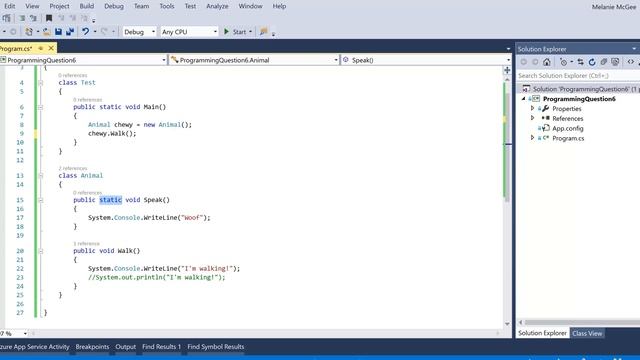Click the View Code icon in Solution Explorer
Image resolution: width=640 pixels, height=360 pixels.
(x=631, y=62)
